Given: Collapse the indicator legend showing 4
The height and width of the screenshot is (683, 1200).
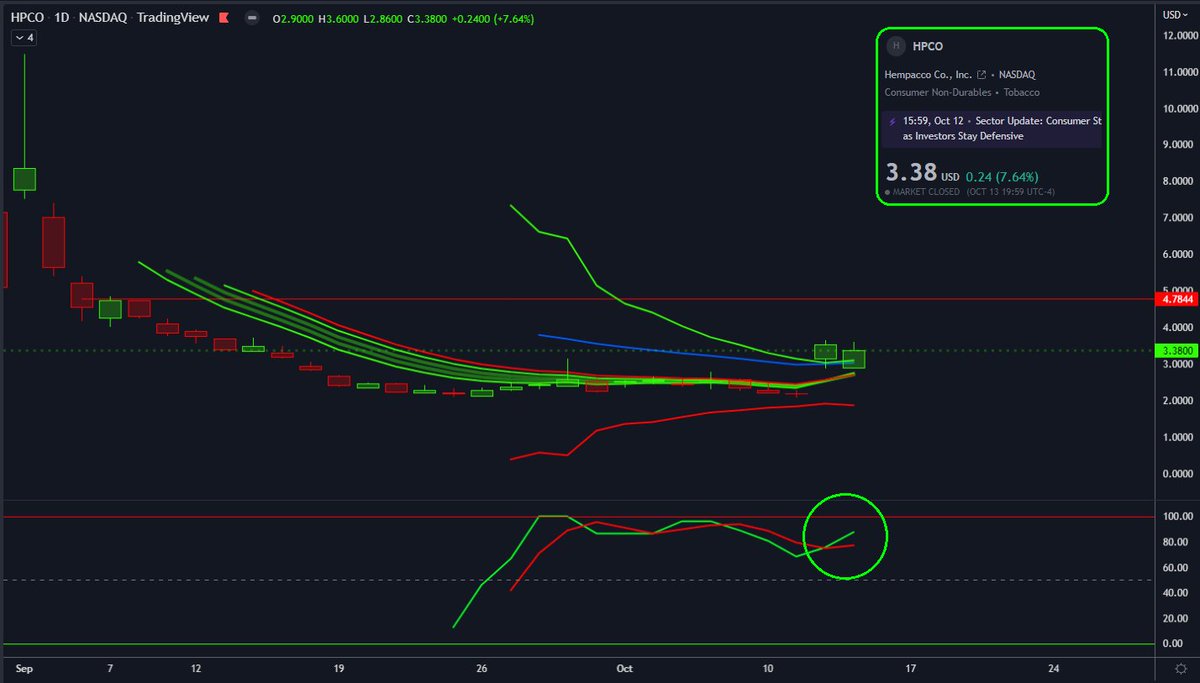Looking at the screenshot, I should pos(25,38).
